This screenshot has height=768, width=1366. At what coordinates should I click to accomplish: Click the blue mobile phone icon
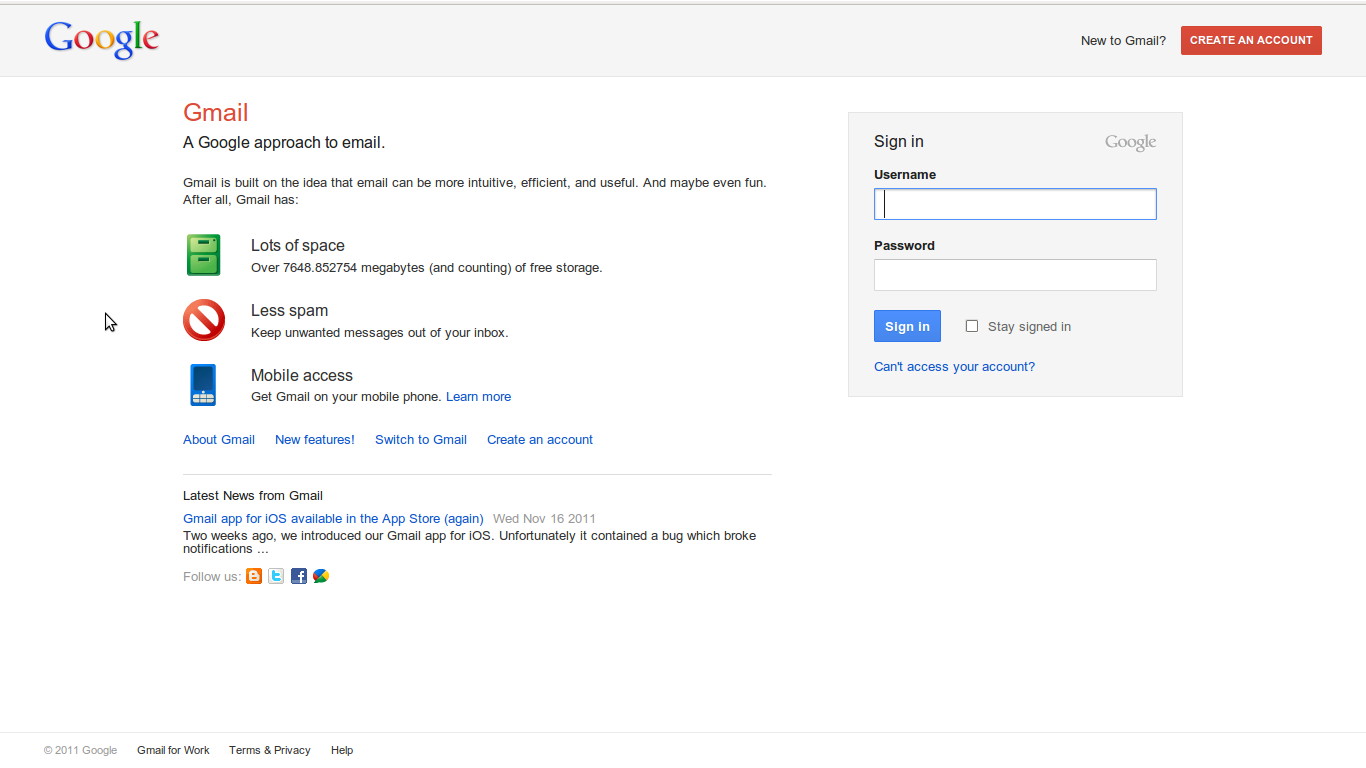tap(203, 385)
